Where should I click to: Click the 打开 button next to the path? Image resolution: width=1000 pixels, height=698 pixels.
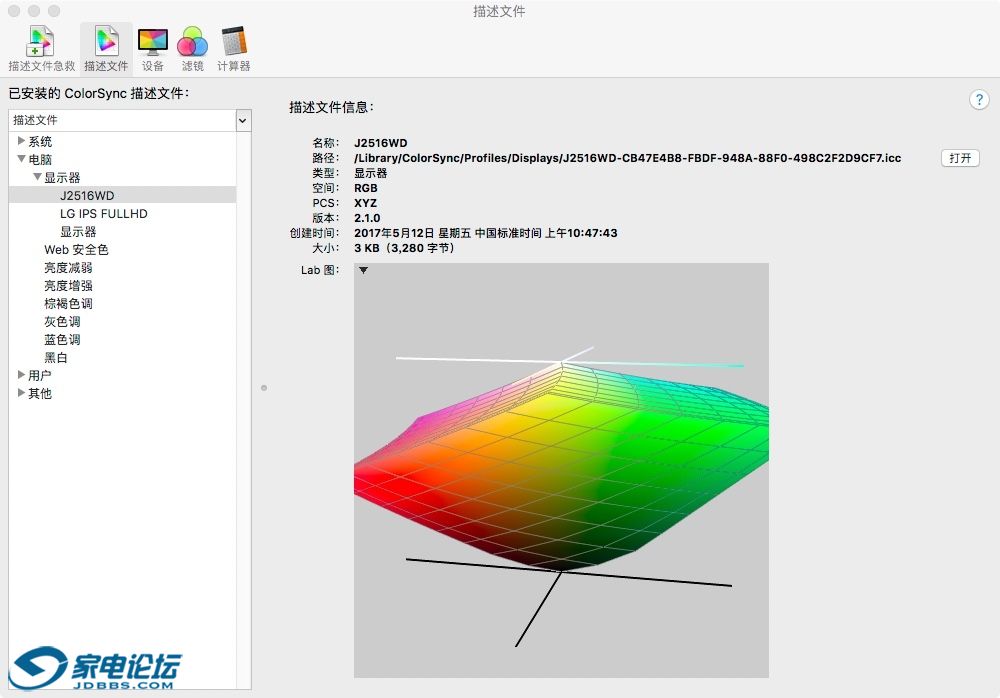(960, 158)
